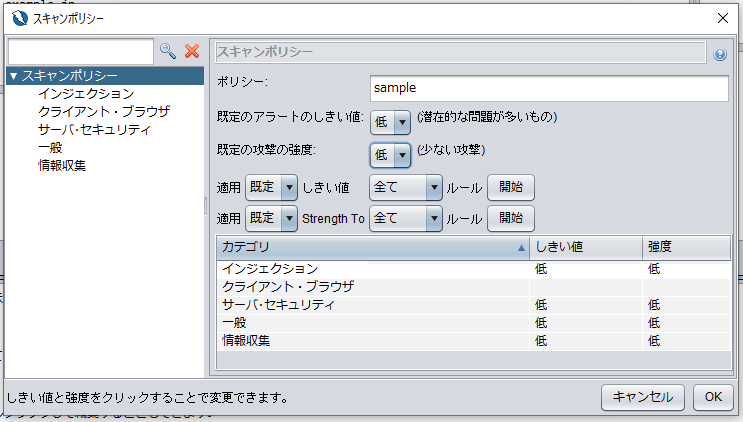Click 一般 row in the category table
This screenshot has width=743, height=422.
click(x=474, y=323)
